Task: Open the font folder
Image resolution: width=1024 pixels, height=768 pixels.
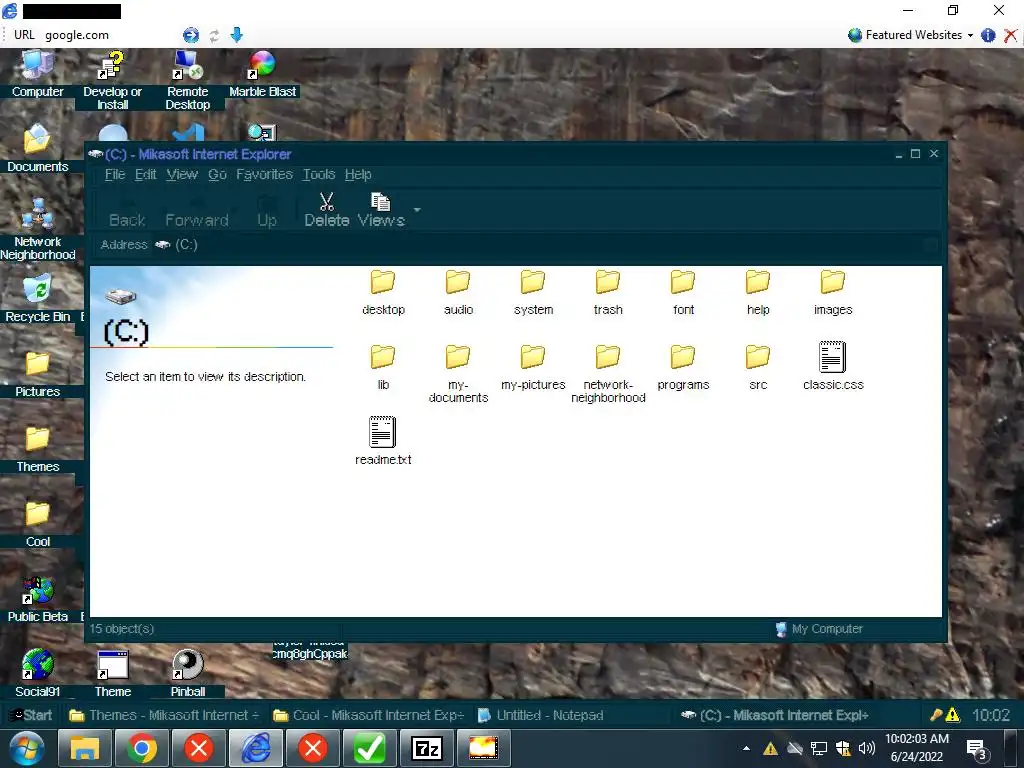Action: [683, 293]
